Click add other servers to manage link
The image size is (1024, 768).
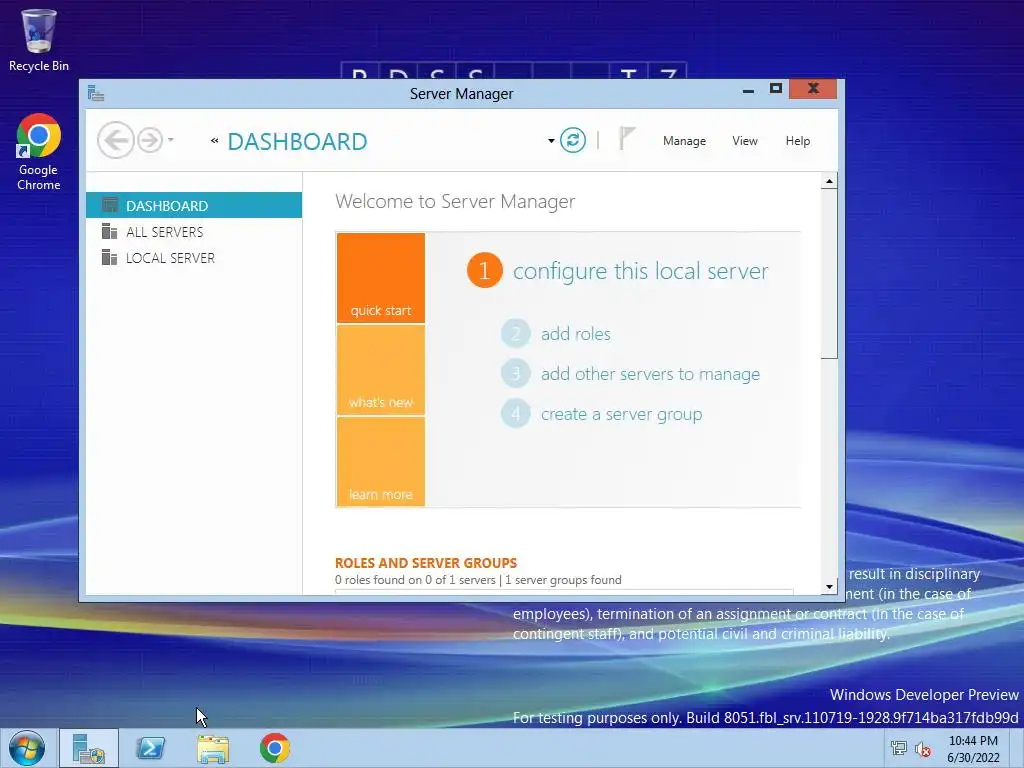coord(650,374)
